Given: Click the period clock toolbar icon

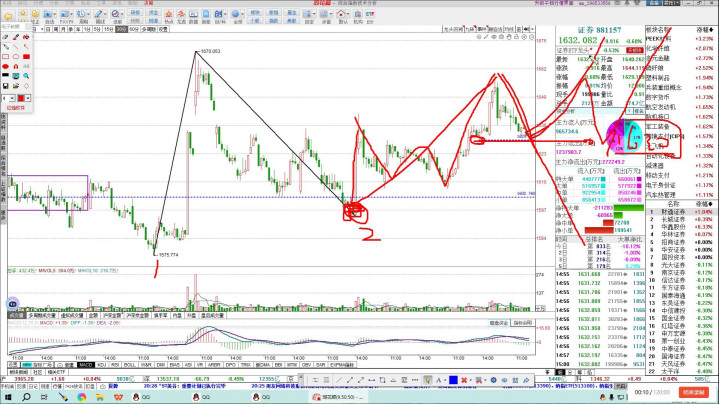Looking at the screenshot, I should [81, 15].
